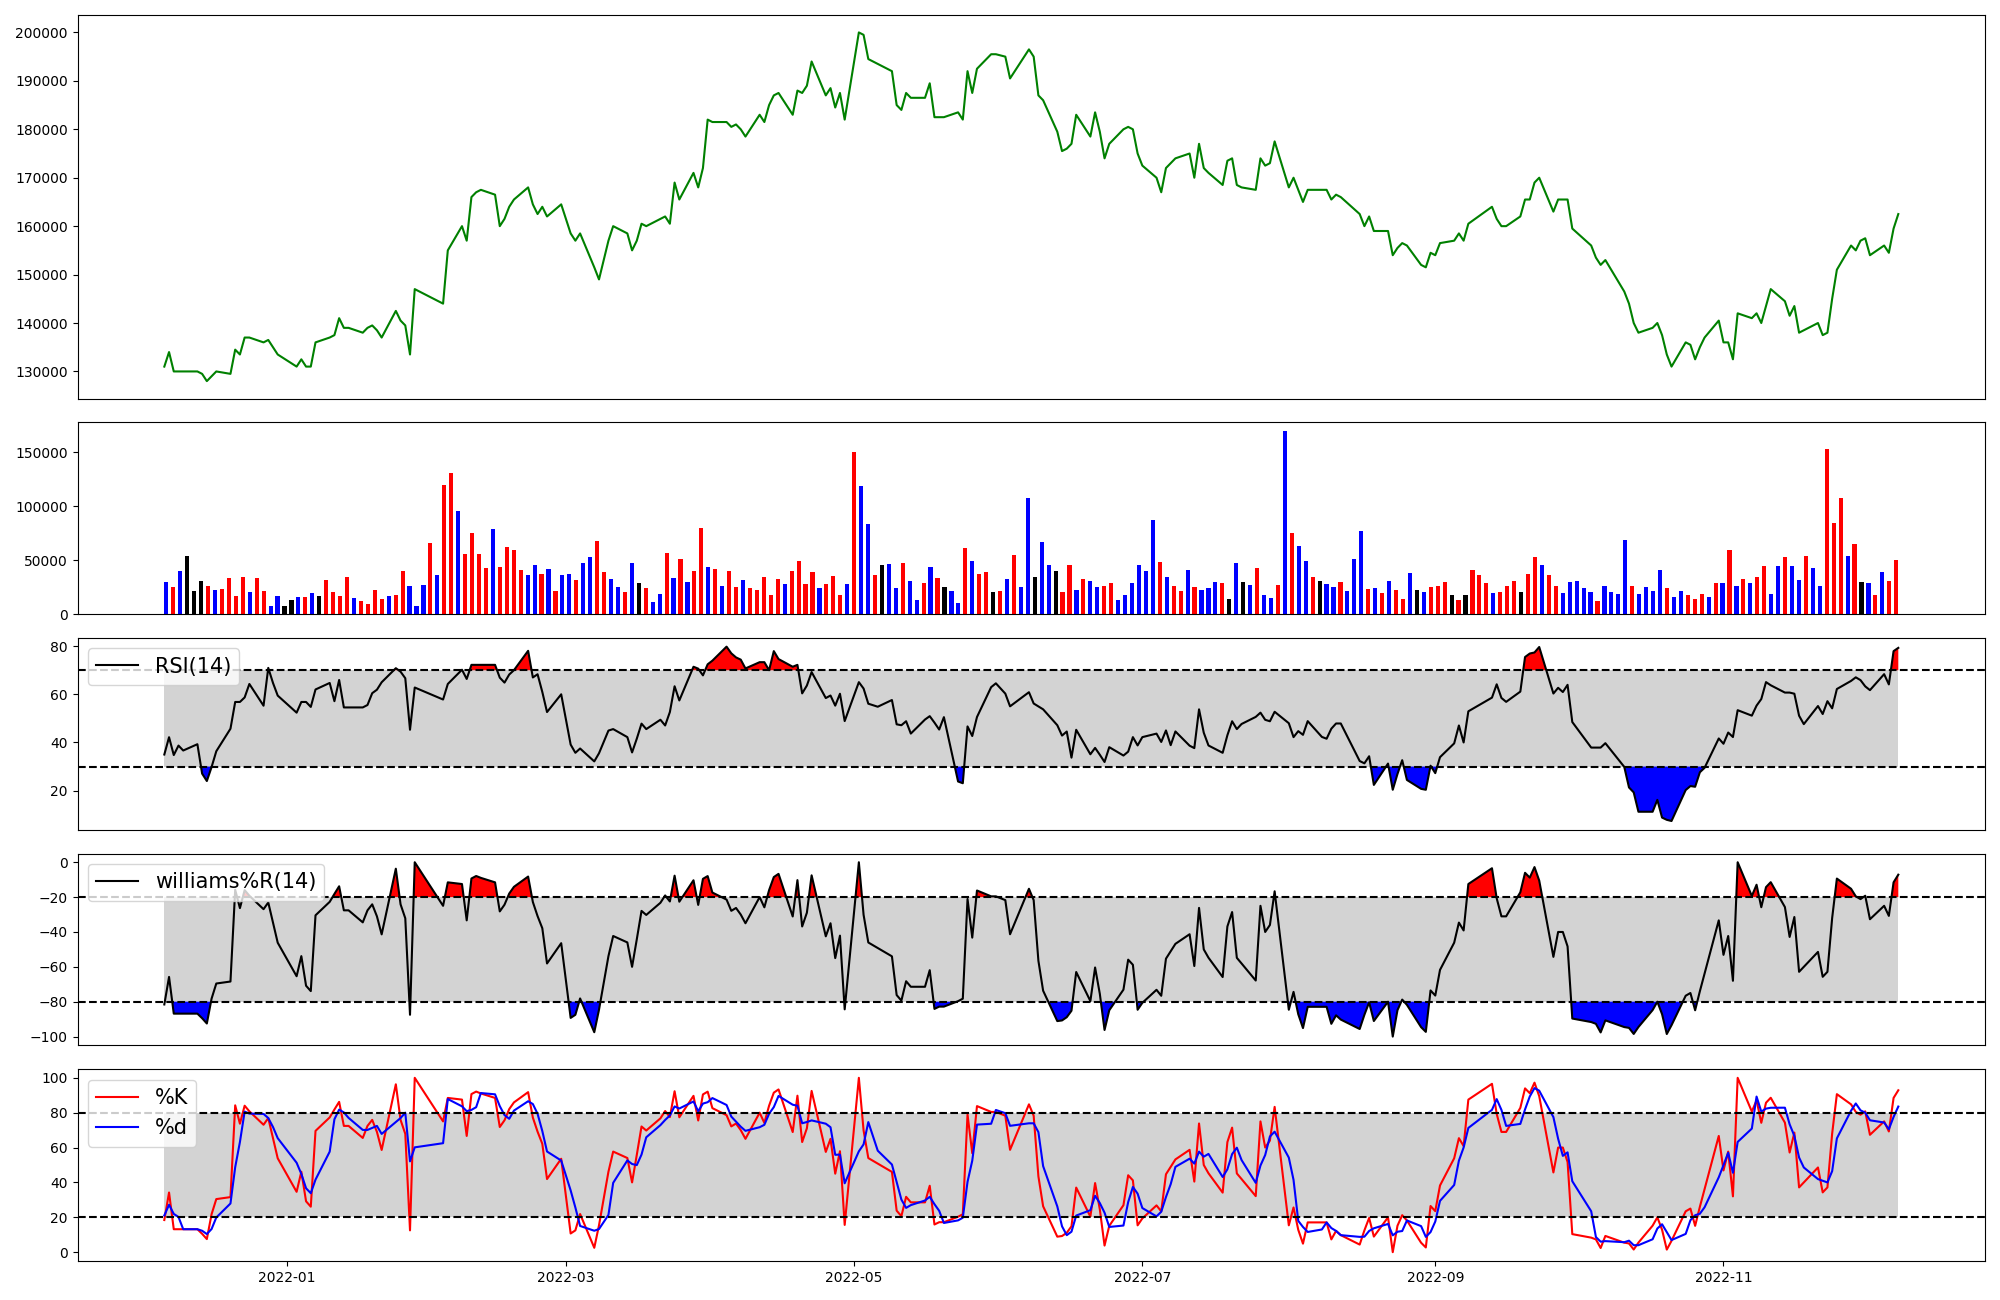
Task: Click the tallest blue volume bar
Action: click(x=1285, y=520)
